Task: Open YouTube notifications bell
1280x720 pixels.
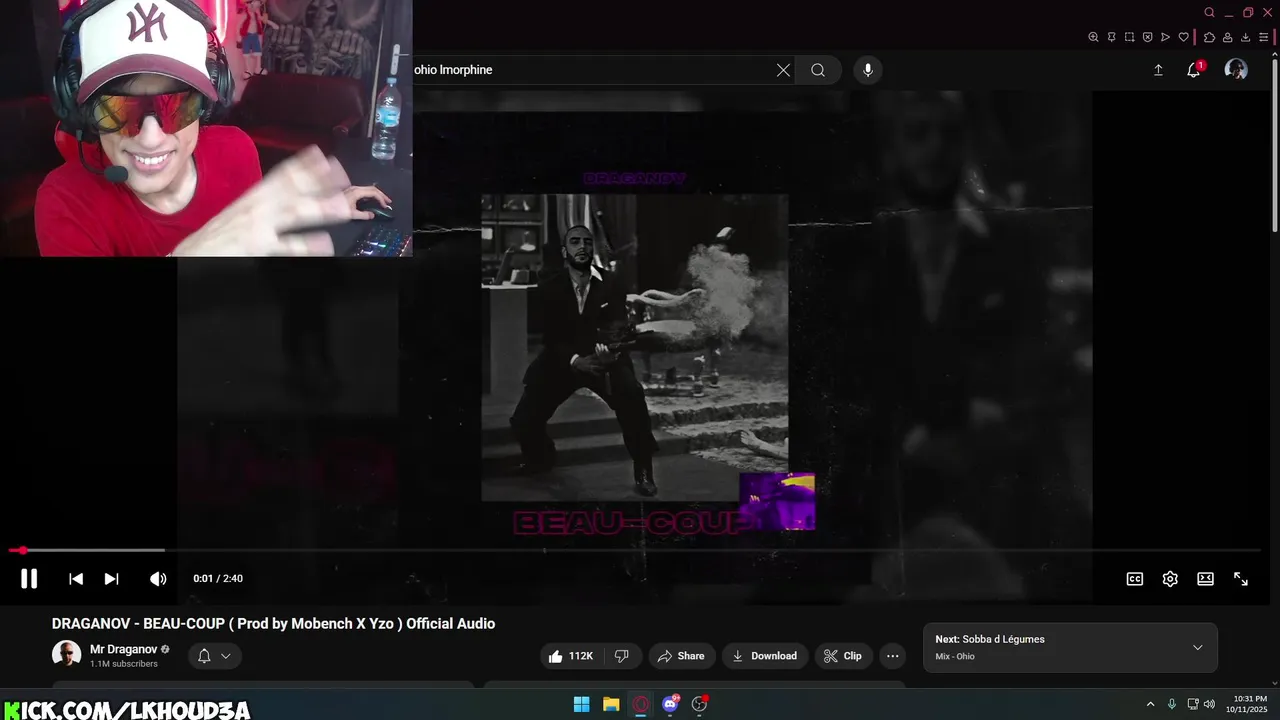Action: pyautogui.click(x=1193, y=70)
